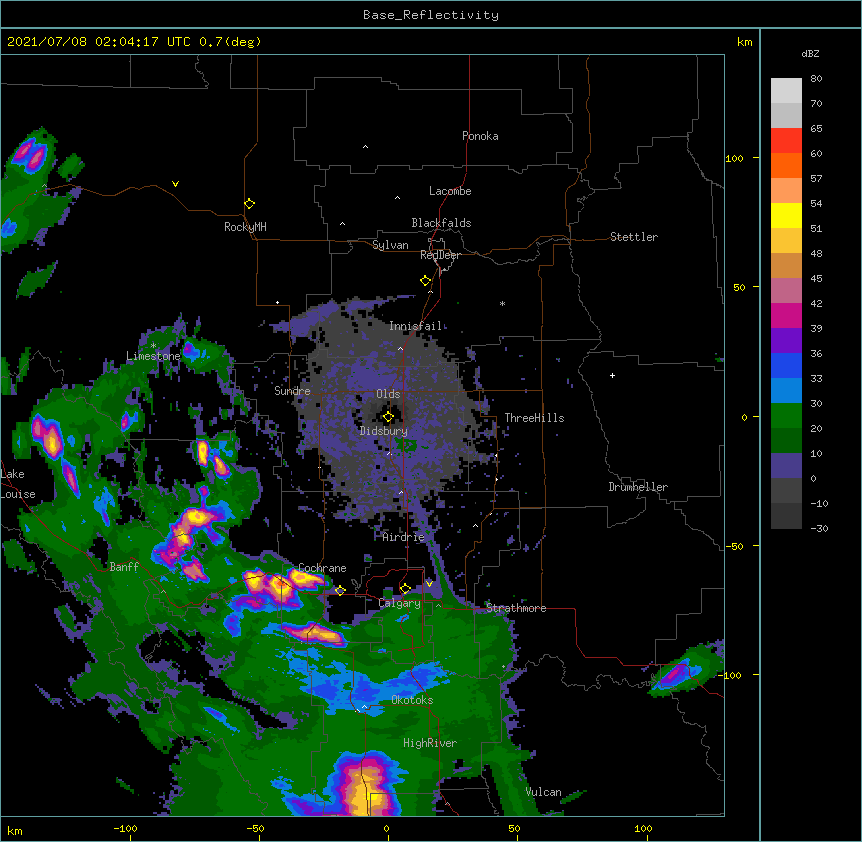Pick the blue 33–36 dBZ legend swatch
This screenshot has width=862, height=842.
786,365
